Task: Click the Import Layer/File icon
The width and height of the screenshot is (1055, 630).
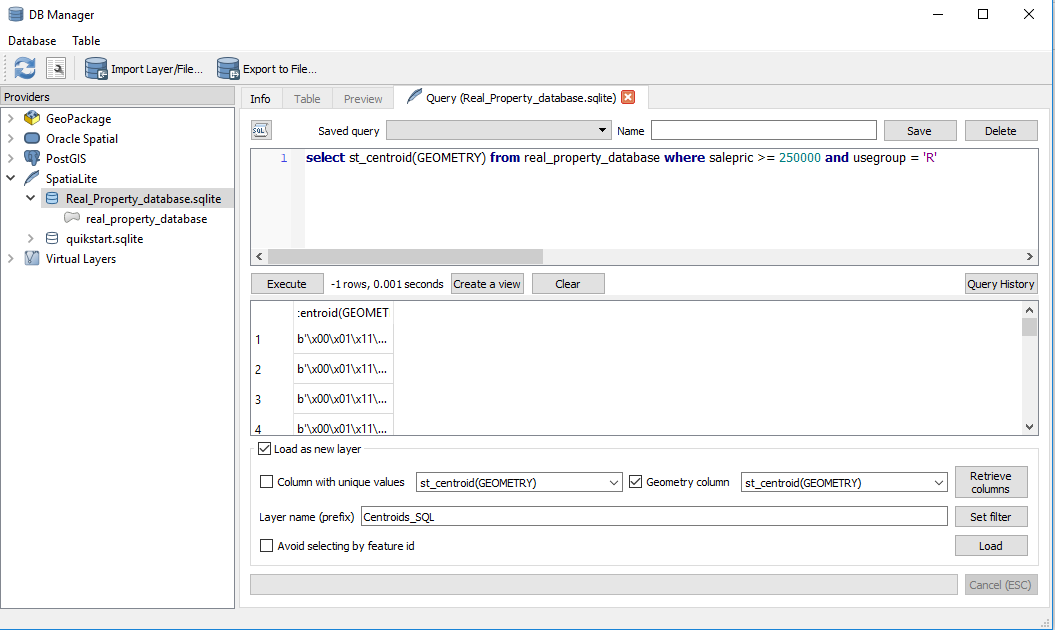Action: pos(96,69)
